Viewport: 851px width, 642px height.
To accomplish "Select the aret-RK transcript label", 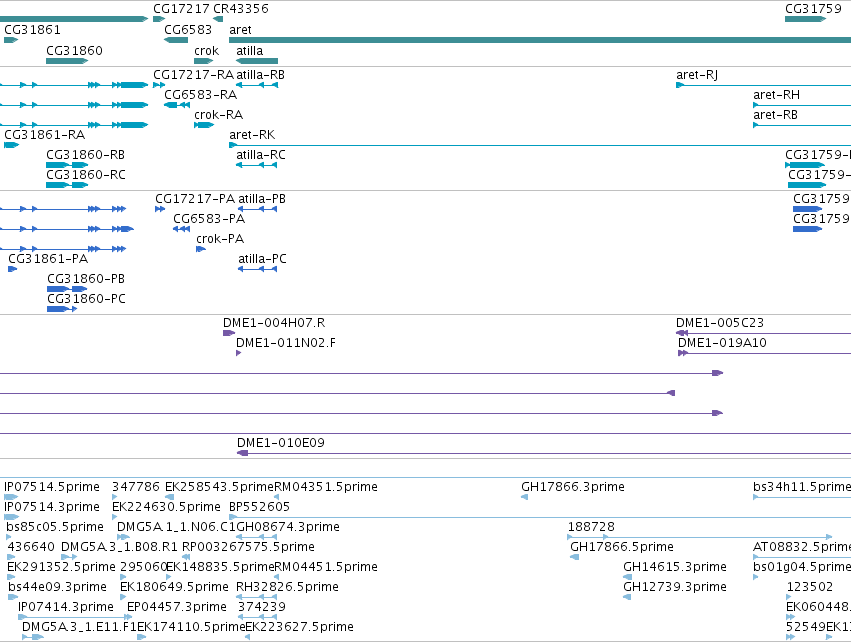I will tap(252, 134).
